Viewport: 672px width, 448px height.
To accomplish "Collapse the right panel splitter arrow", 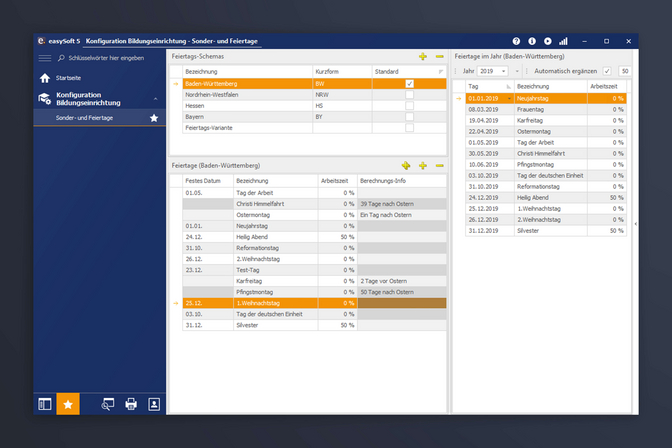I will click(635, 224).
